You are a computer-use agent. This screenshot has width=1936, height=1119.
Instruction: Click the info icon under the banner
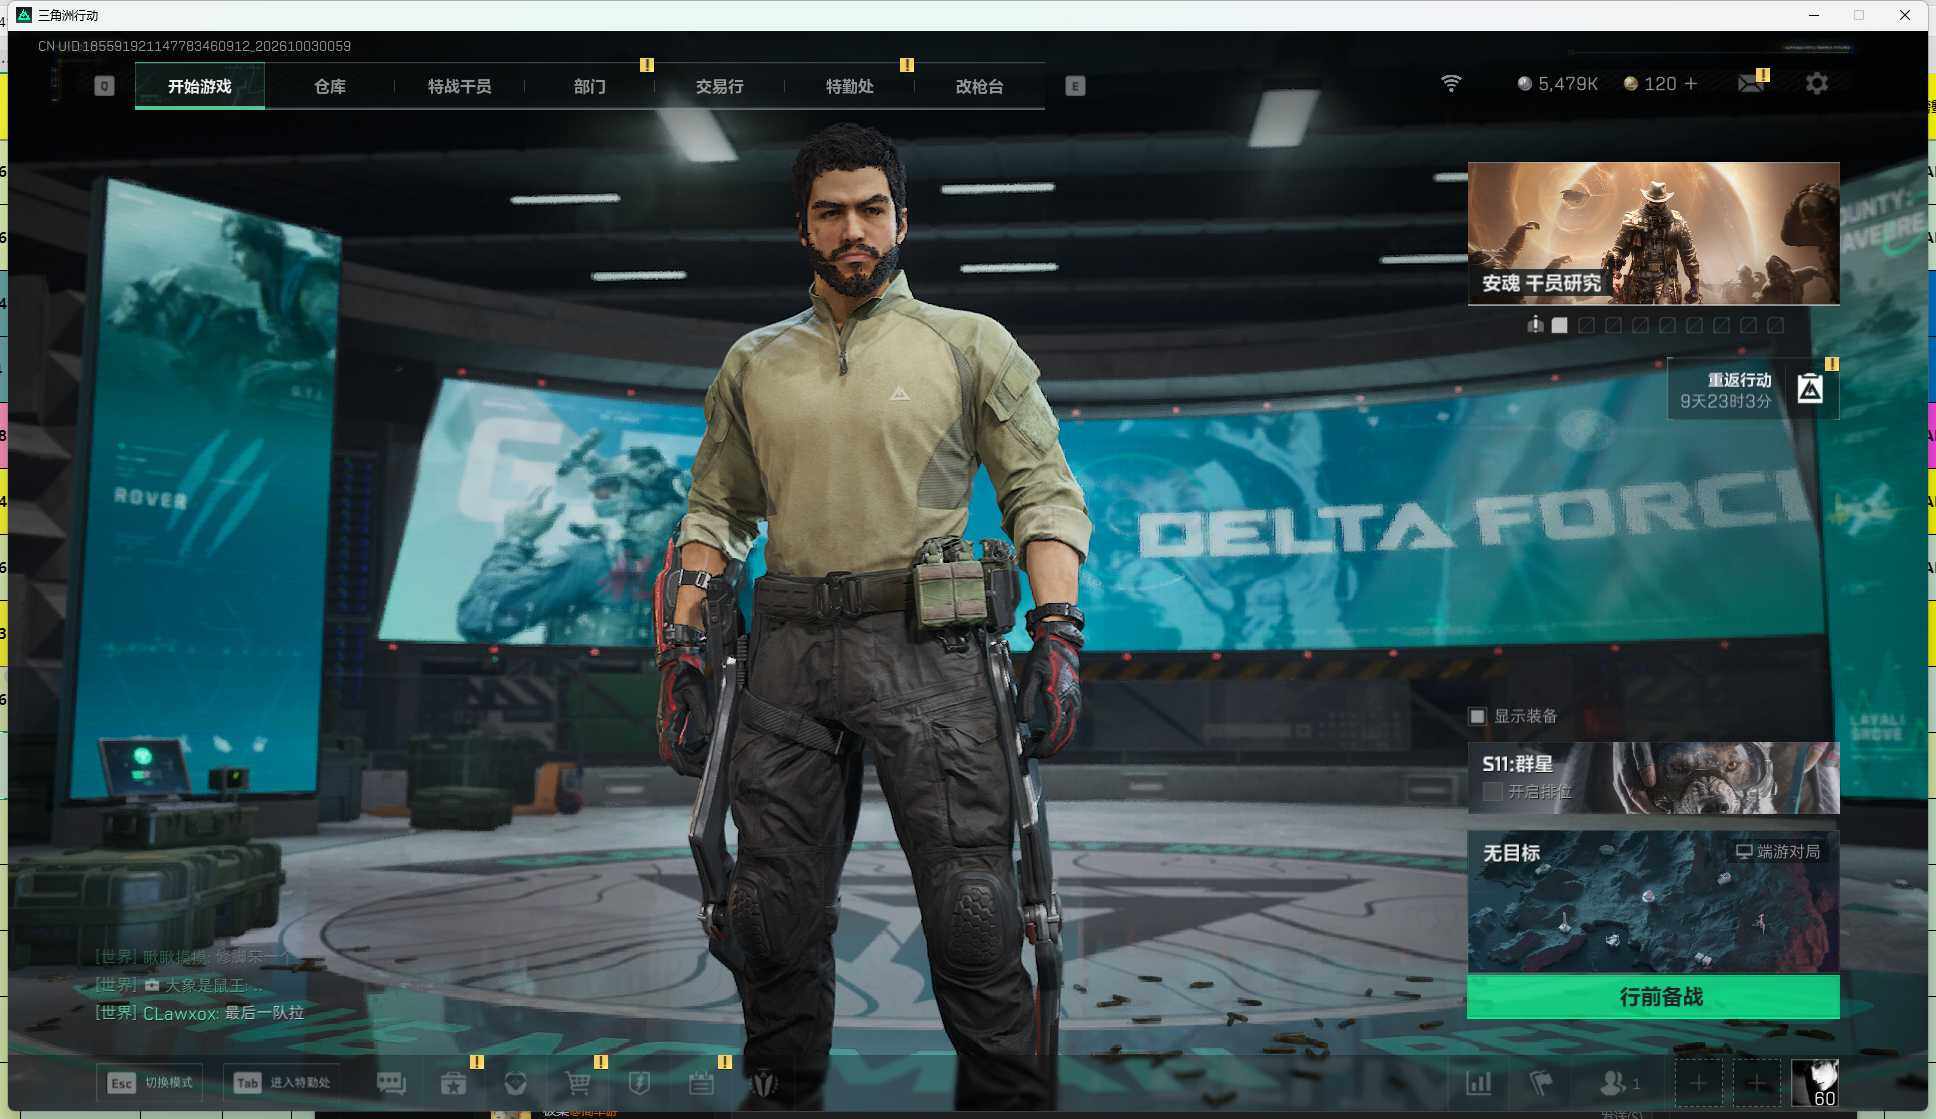click(x=1535, y=324)
